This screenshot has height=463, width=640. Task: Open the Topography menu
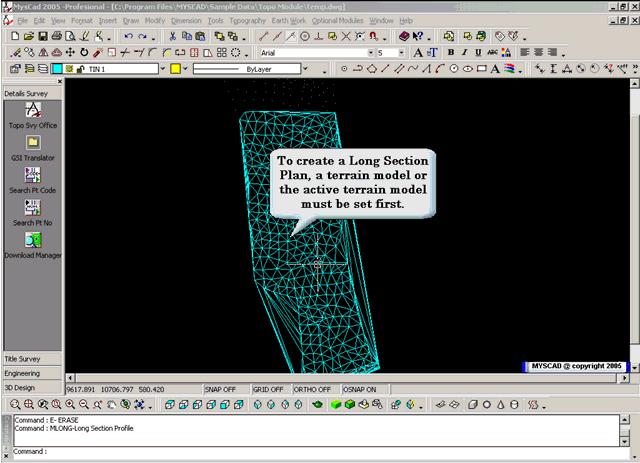pos(253,20)
